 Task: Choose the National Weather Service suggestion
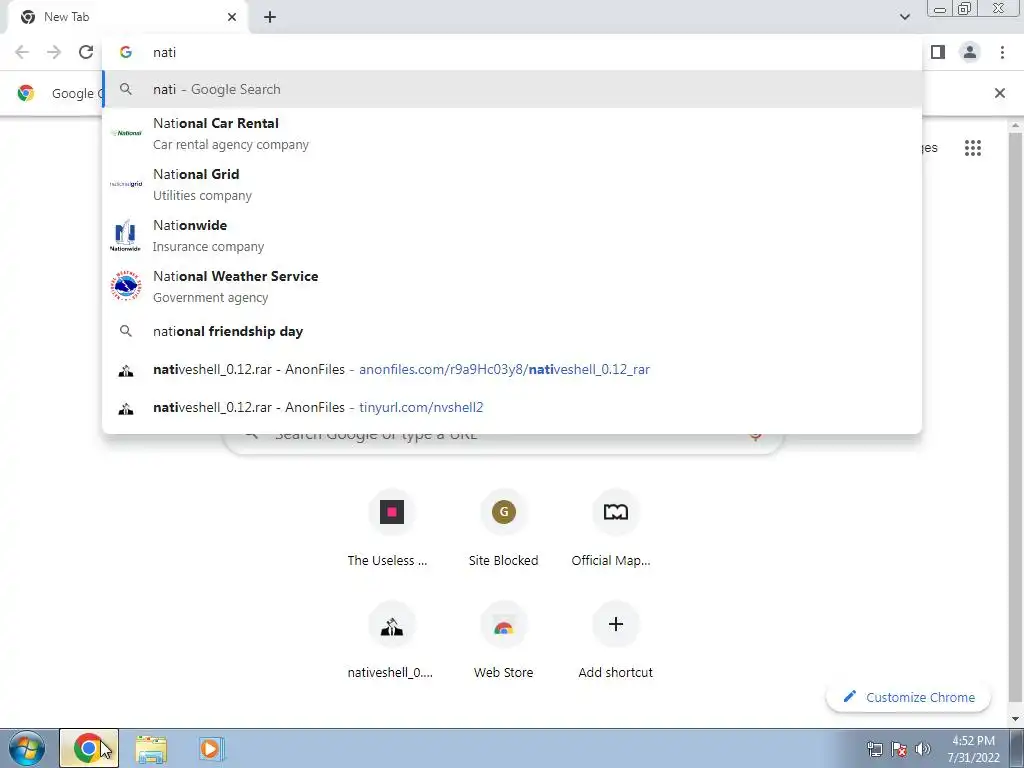pyautogui.click(x=512, y=286)
